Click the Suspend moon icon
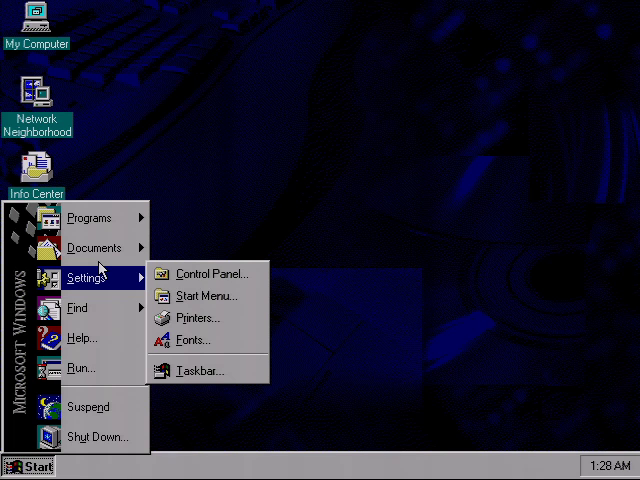The image size is (640, 480). coord(49,407)
